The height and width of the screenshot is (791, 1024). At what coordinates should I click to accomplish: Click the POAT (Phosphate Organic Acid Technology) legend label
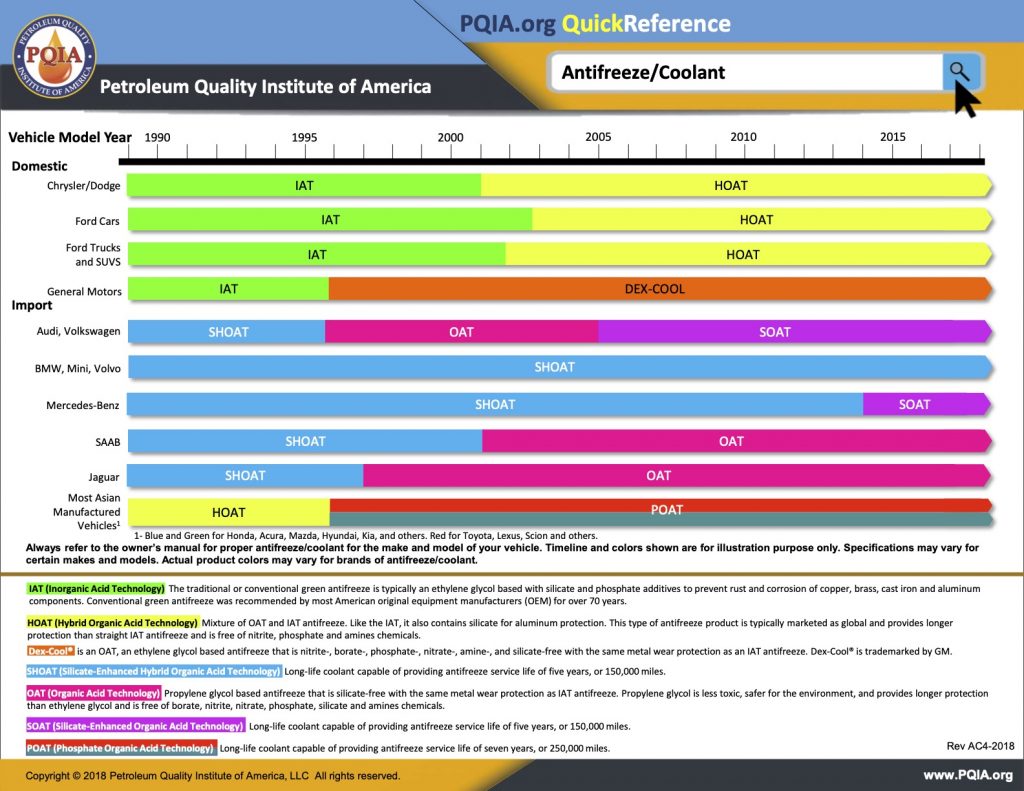point(121,748)
